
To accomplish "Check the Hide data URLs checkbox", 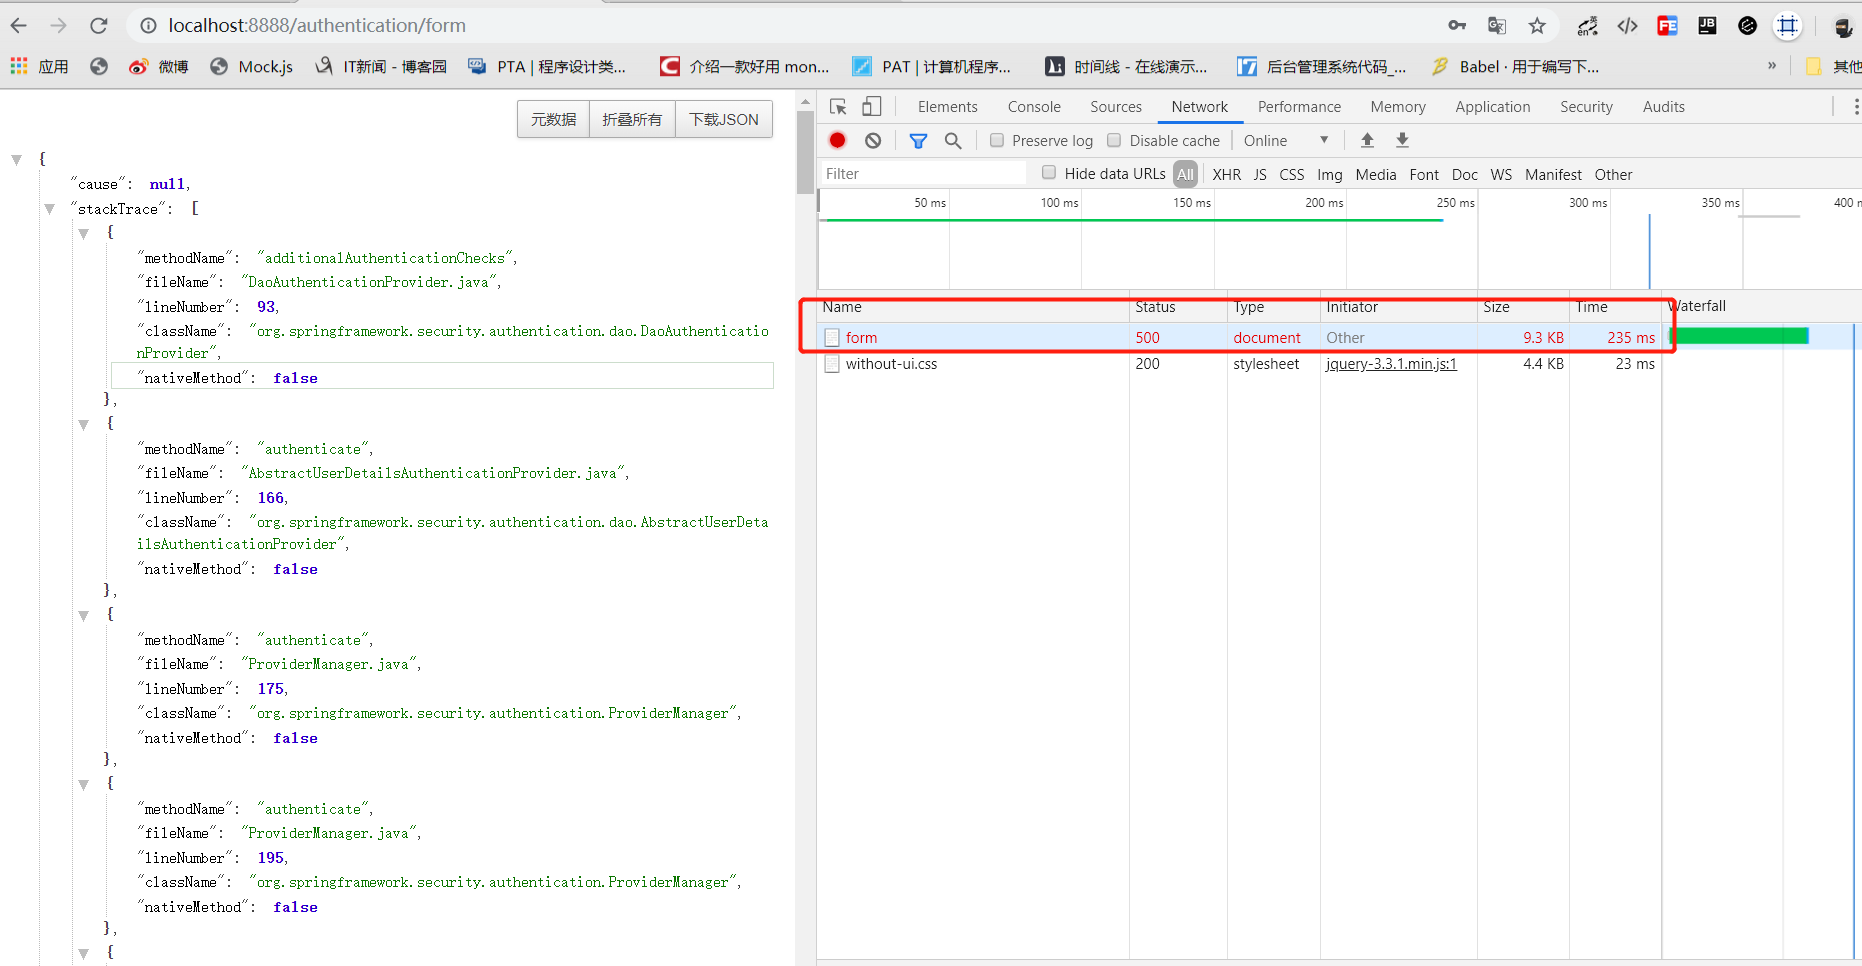I will [1049, 172].
